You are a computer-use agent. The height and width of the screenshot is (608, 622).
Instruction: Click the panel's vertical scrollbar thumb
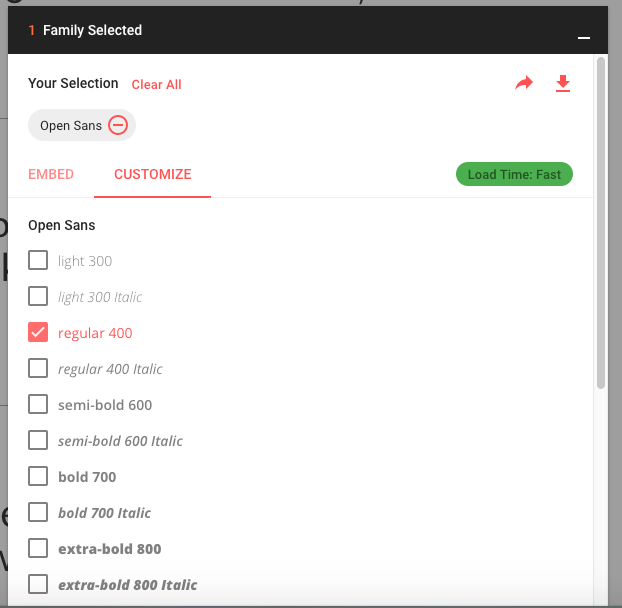(601, 223)
